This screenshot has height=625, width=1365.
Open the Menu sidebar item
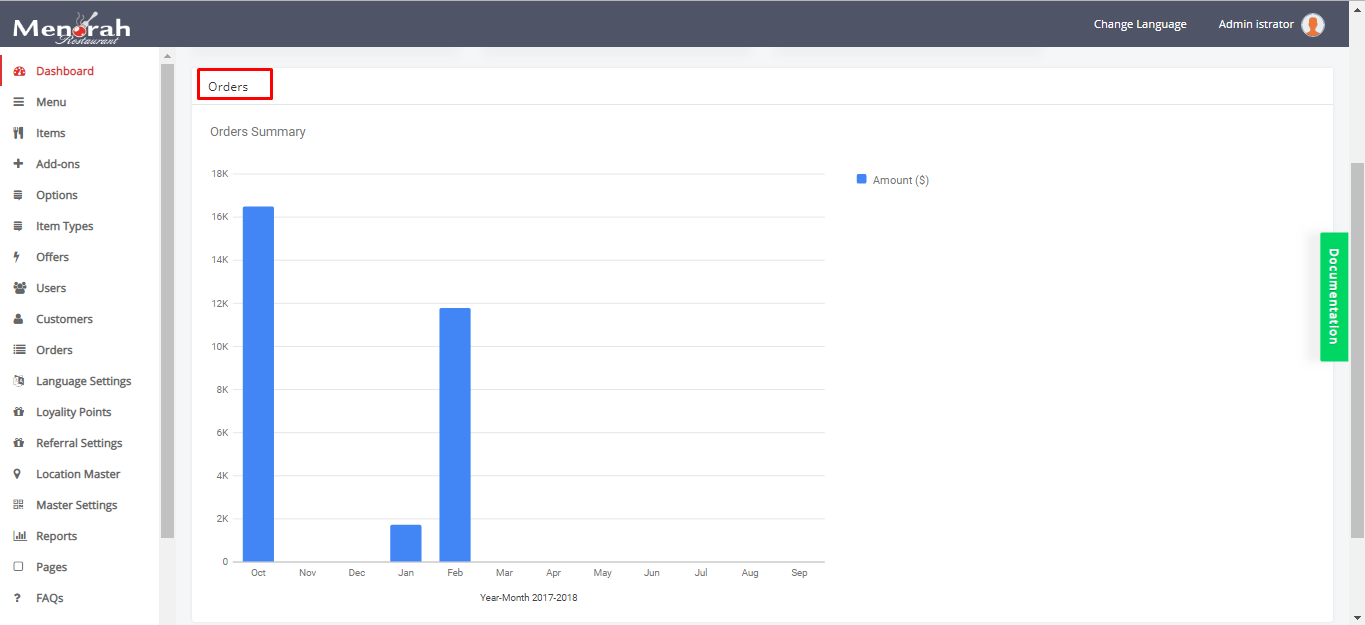point(51,102)
